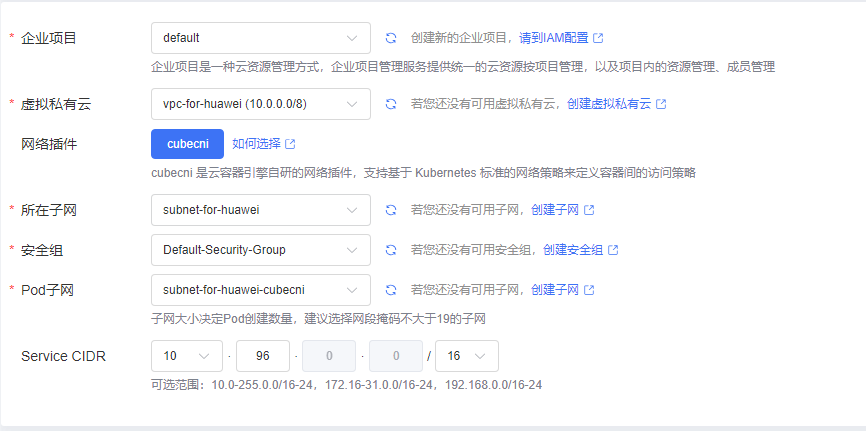Click external-link icon beside 所在子网 创建子网

[589, 210]
